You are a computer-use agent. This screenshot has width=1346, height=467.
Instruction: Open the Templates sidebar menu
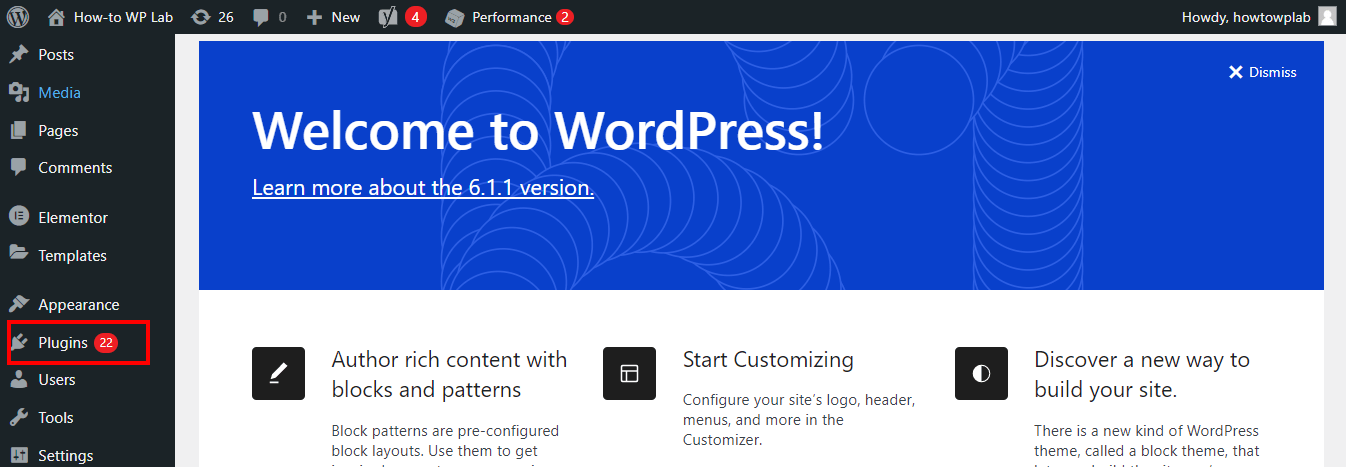tap(72, 256)
